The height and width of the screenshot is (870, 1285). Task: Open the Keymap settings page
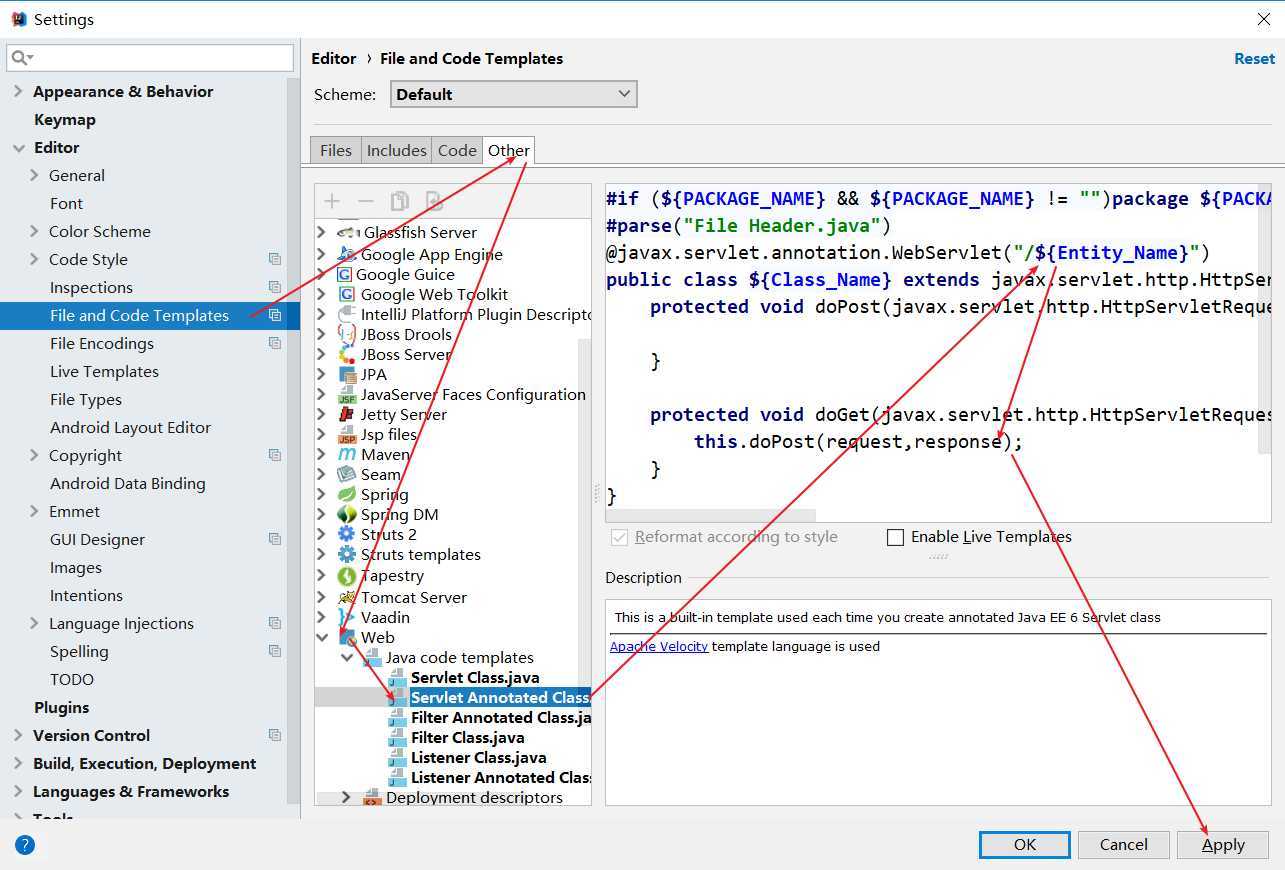65,119
